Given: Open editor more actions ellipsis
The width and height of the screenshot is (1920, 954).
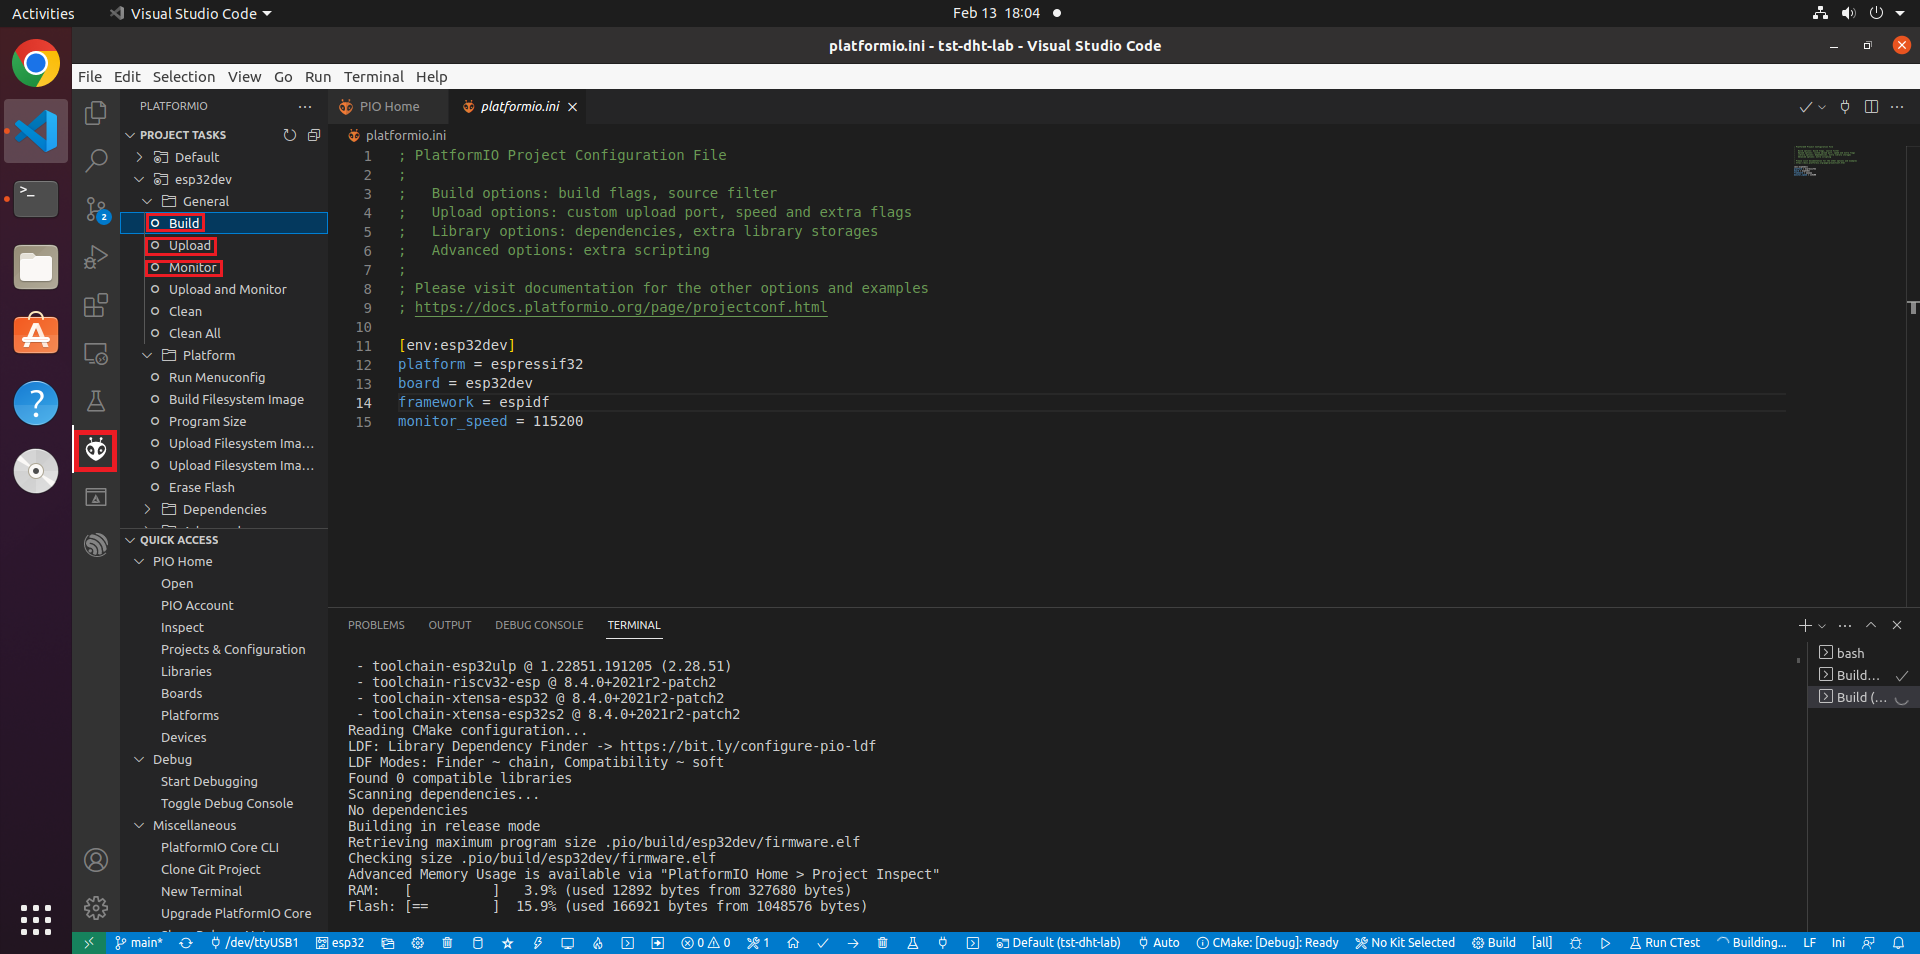Looking at the screenshot, I should pyautogui.click(x=1897, y=107).
